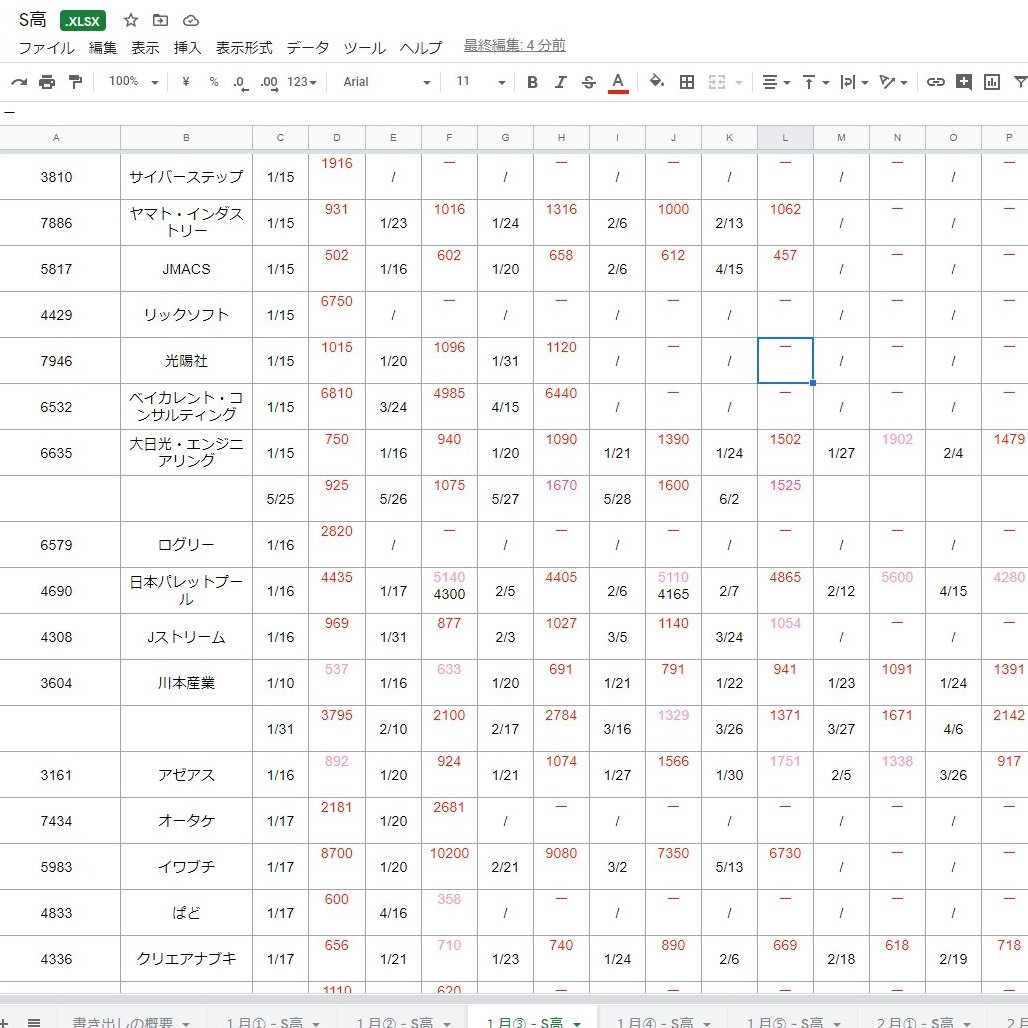Open ヘルプ menu
Screen dimensions: 1028x1028
pyautogui.click(x=421, y=48)
